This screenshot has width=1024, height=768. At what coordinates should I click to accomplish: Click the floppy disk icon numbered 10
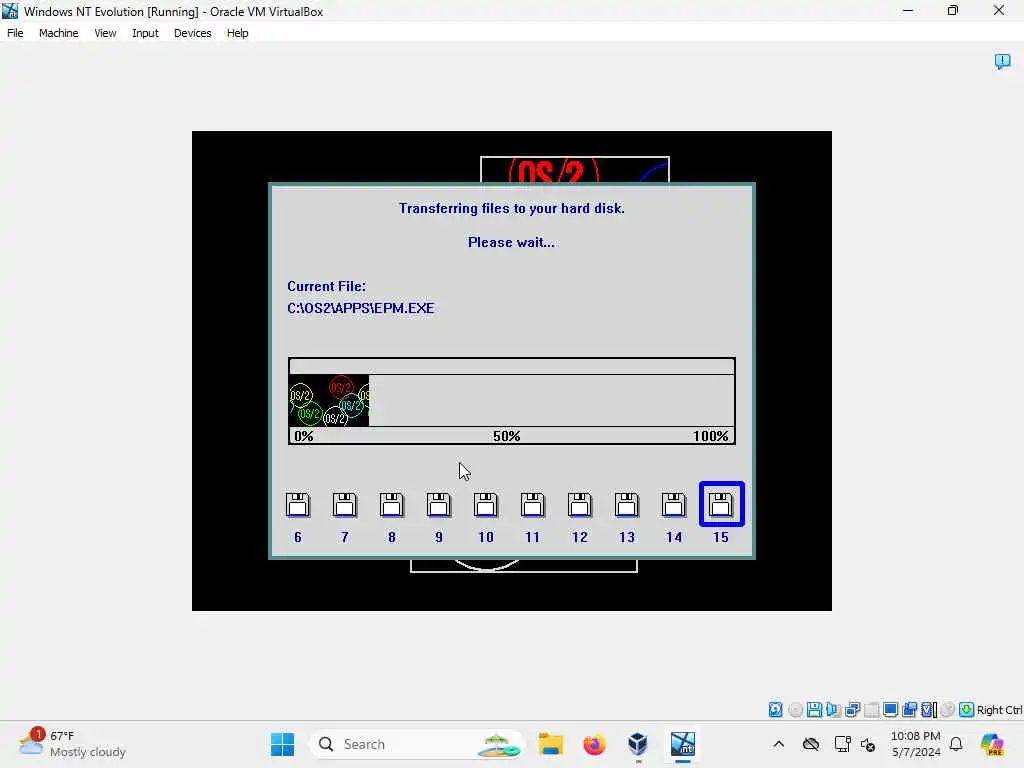pos(486,505)
